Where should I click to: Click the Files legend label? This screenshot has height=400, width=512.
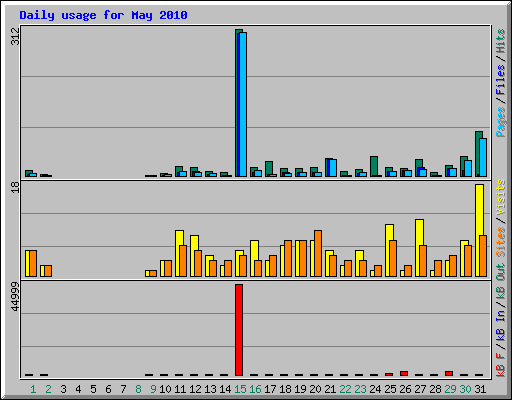coord(501,79)
